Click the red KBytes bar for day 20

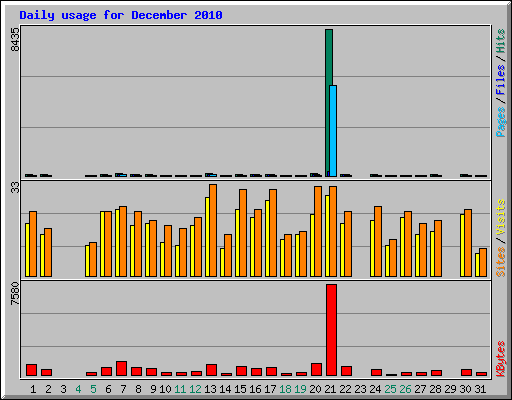tap(316, 369)
